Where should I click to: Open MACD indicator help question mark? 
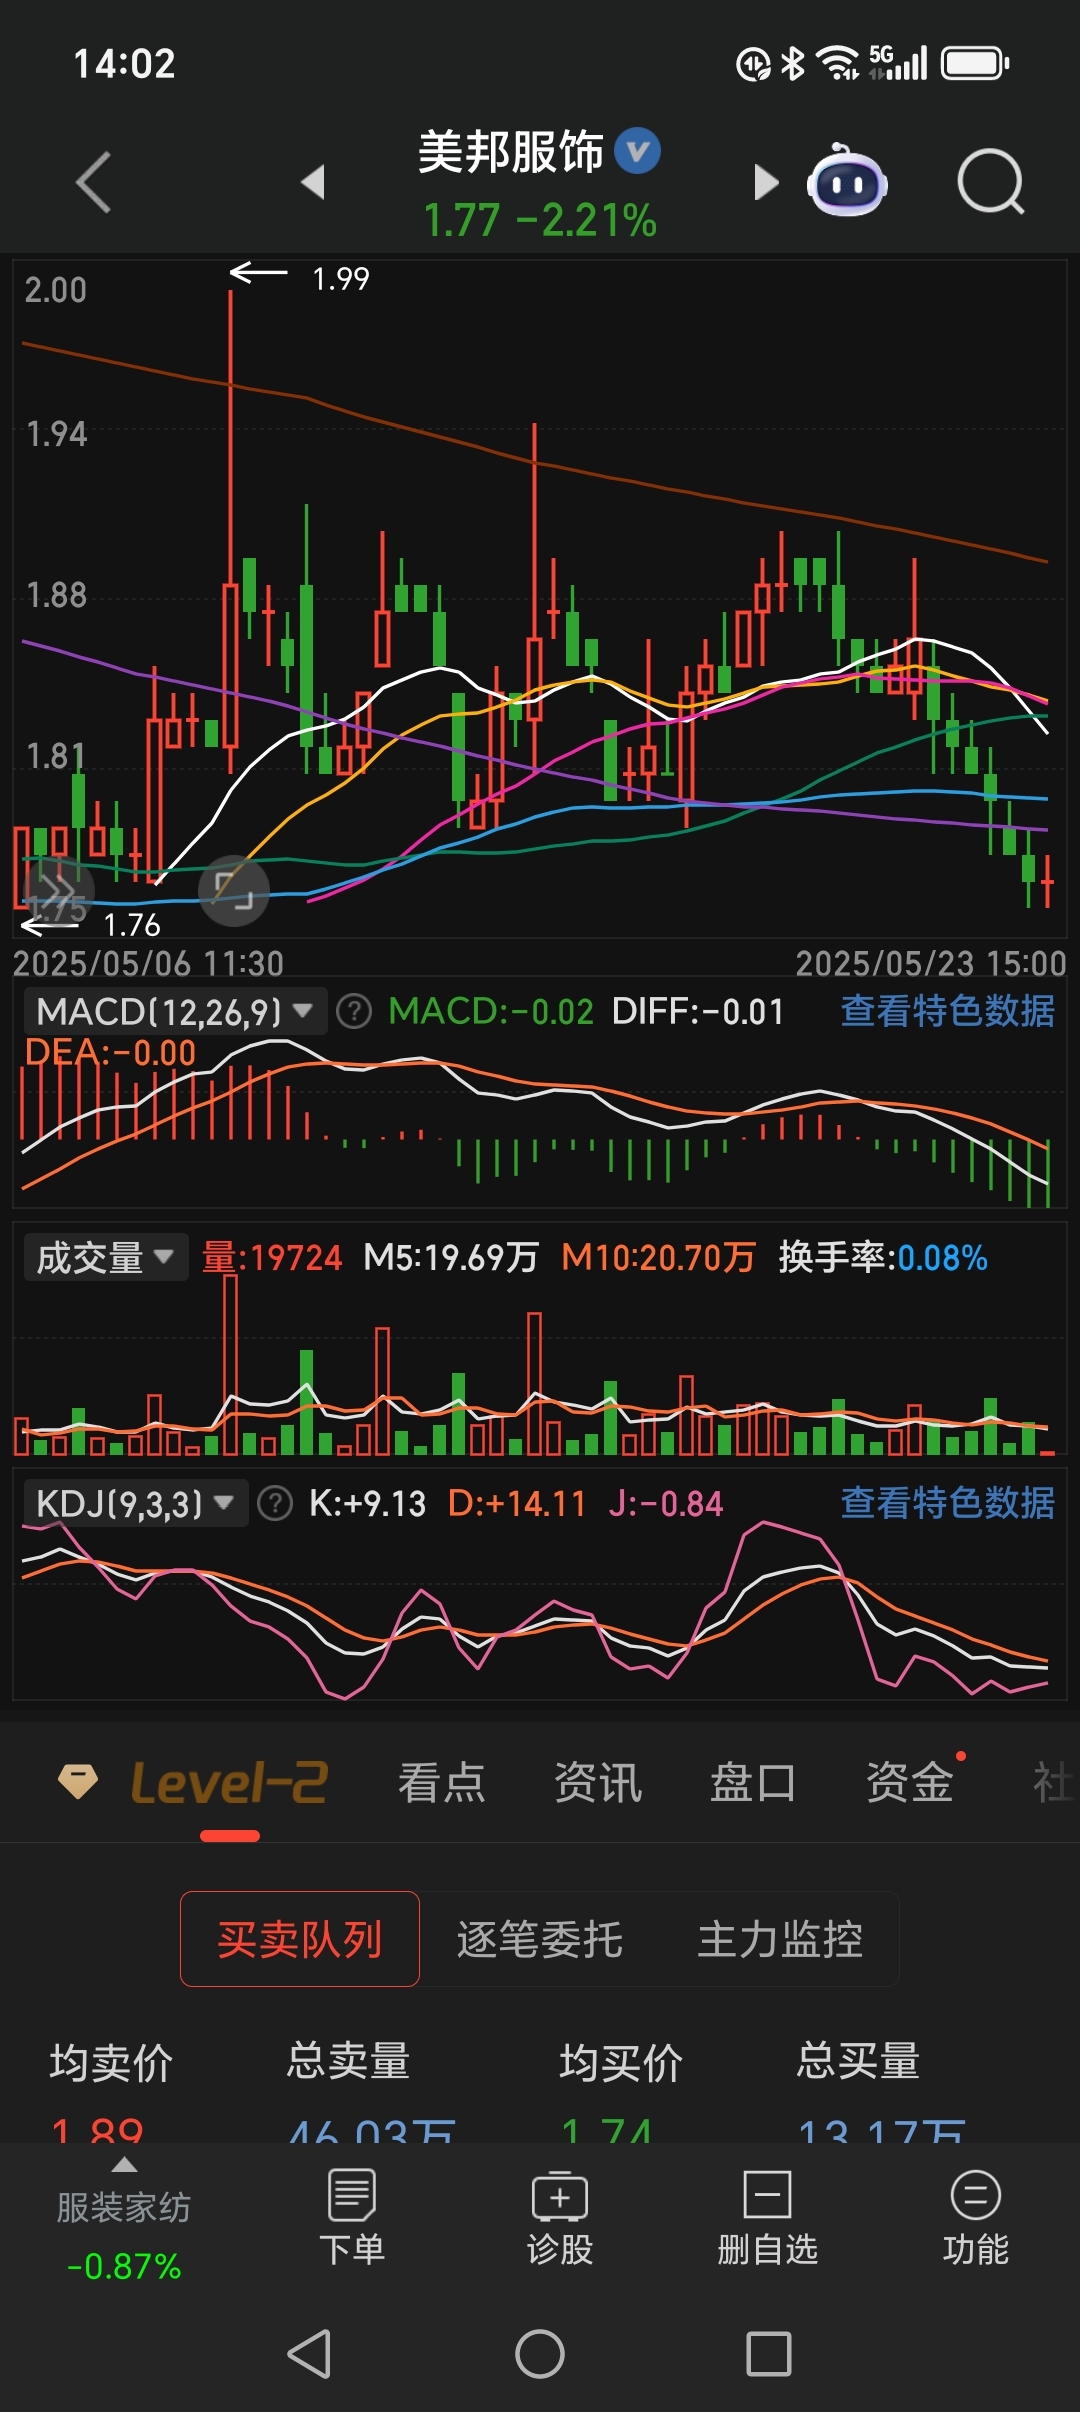pyautogui.click(x=353, y=1011)
